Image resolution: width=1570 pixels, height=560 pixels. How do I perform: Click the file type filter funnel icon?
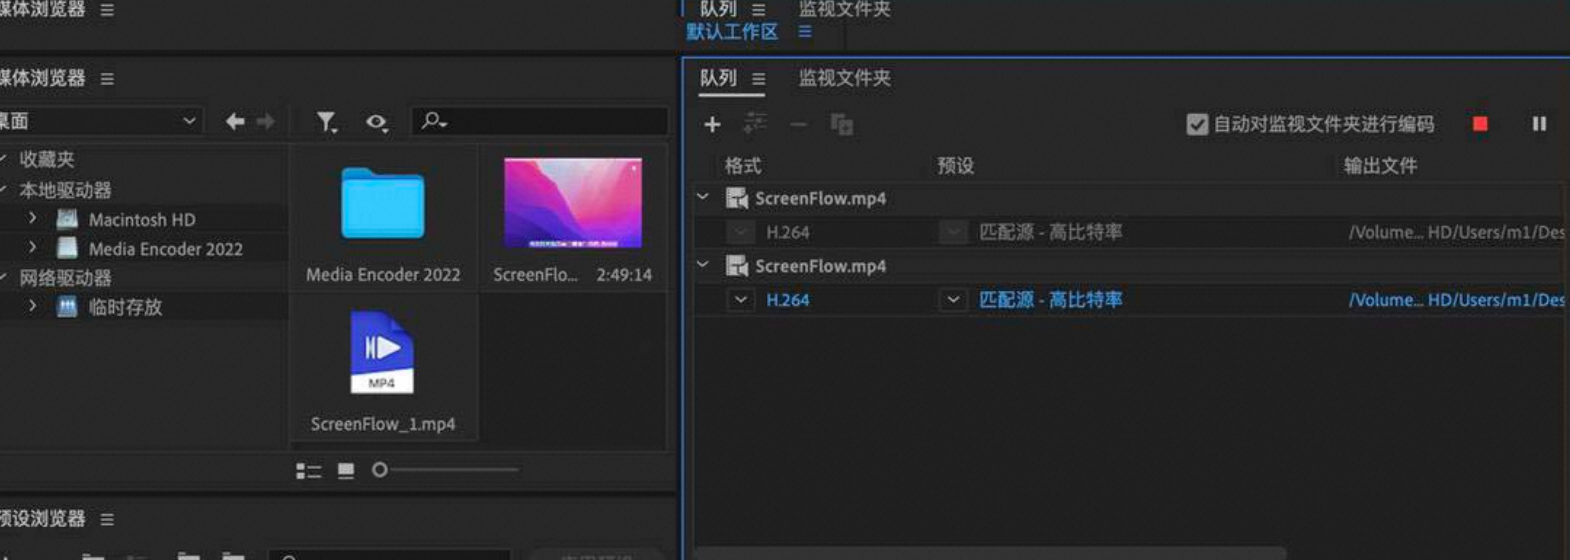[x=327, y=122]
